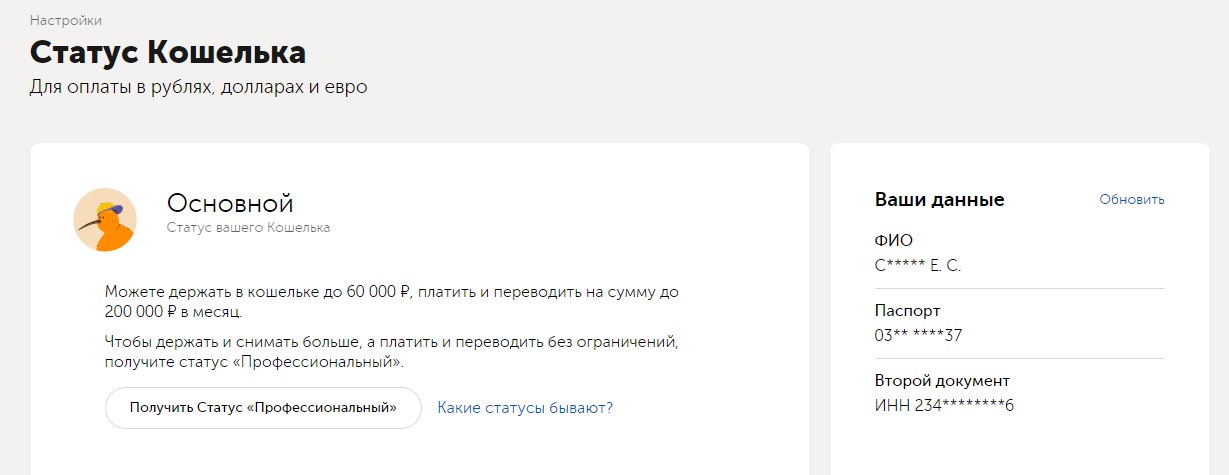This screenshot has height=475, width=1229.
Task: Click the name value 'С***** Е. С.'
Action: (917, 265)
